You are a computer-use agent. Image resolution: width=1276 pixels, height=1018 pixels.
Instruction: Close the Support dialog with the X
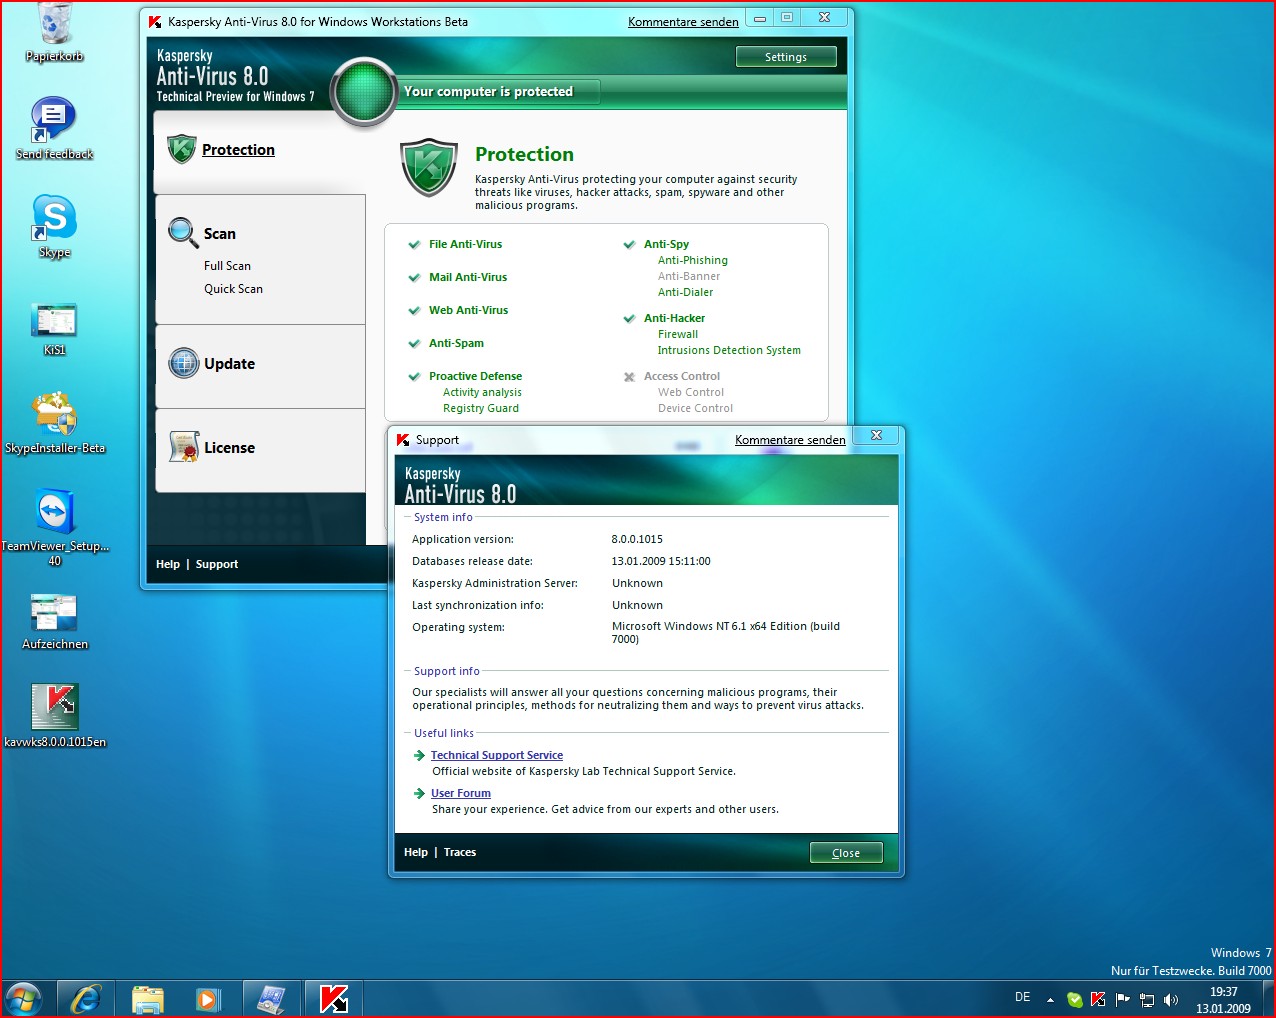coord(876,436)
